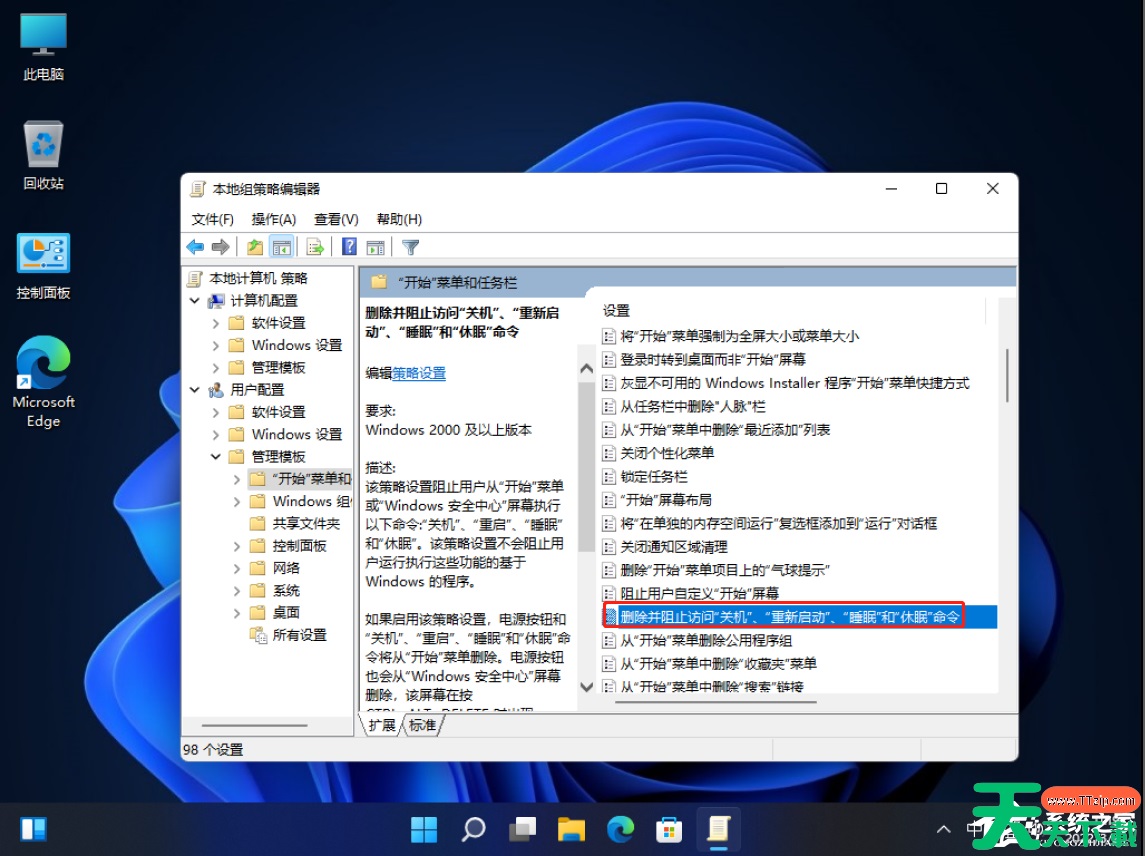The height and width of the screenshot is (856, 1145).
Task: Toggle the Show/Hide console tree icon
Action: (282, 246)
